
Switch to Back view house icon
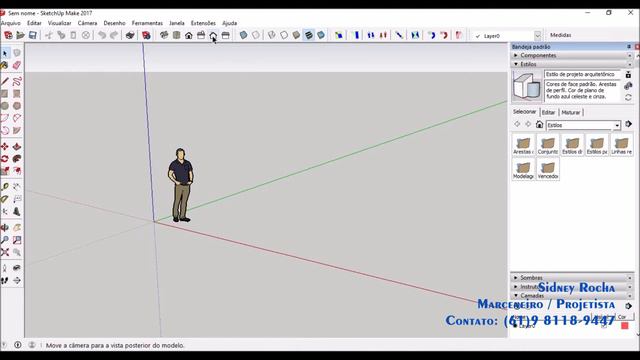(x=213, y=36)
